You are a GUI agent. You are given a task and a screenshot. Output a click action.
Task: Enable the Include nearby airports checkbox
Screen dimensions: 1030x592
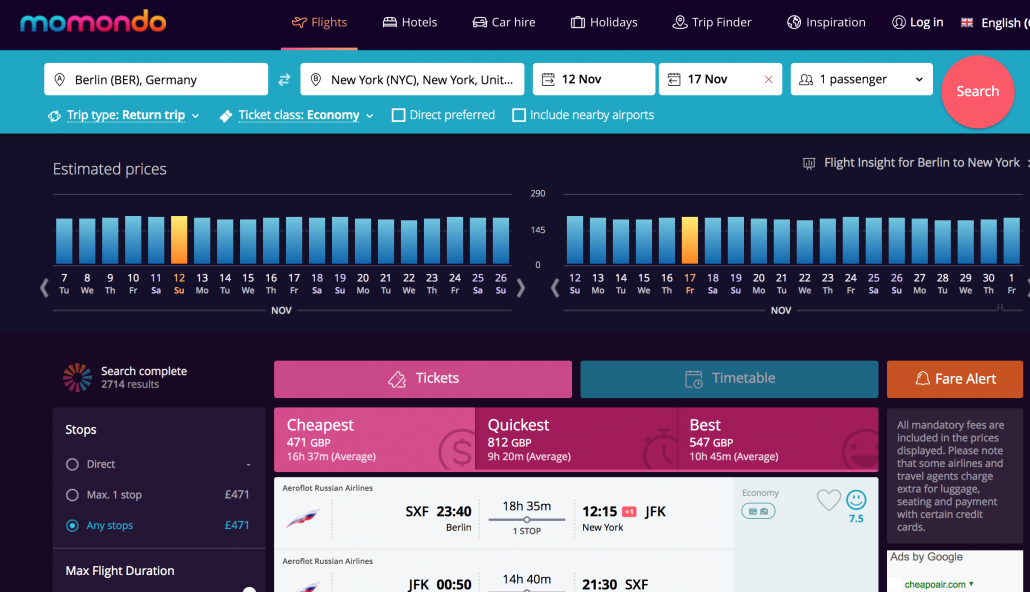[519, 115]
